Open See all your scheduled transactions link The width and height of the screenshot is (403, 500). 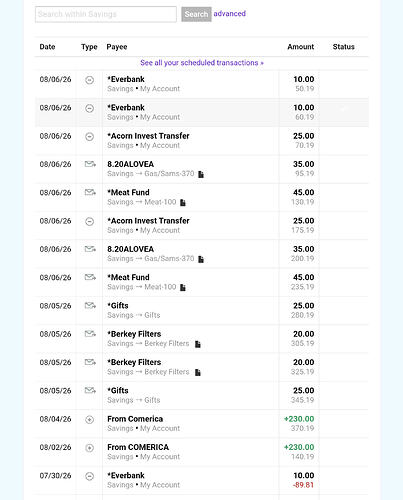pyautogui.click(x=202, y=63)
